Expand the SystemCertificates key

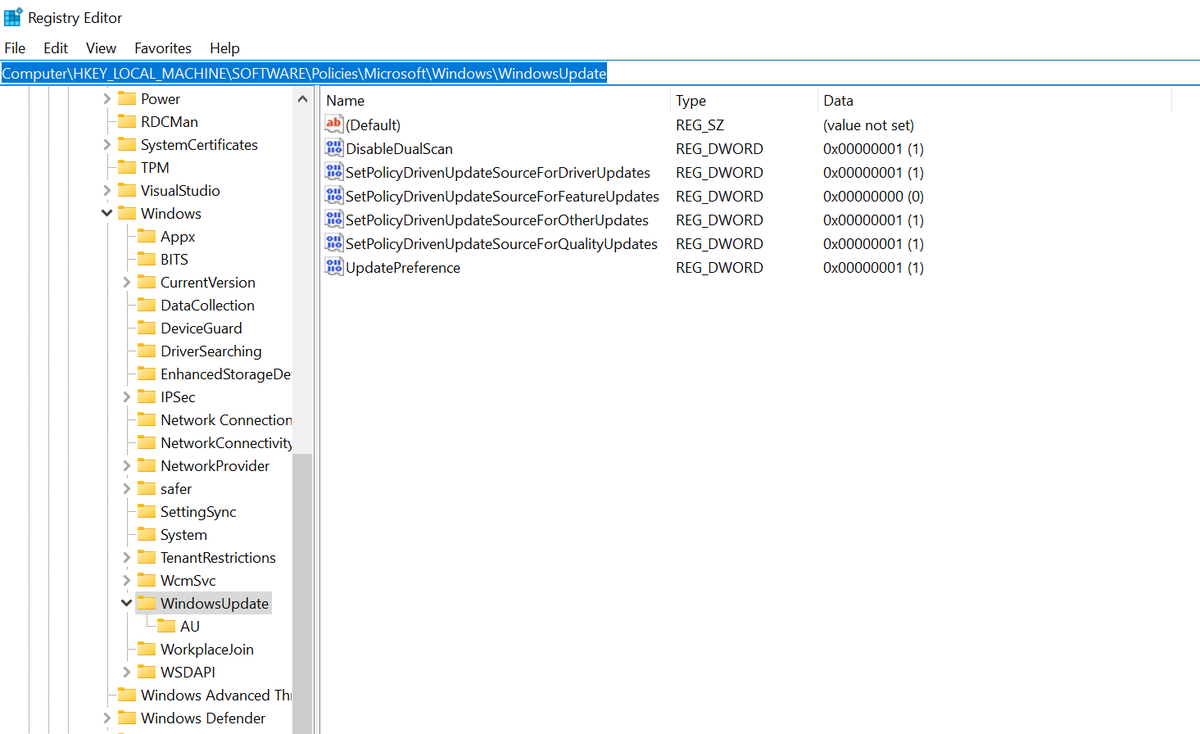[107, 145]
